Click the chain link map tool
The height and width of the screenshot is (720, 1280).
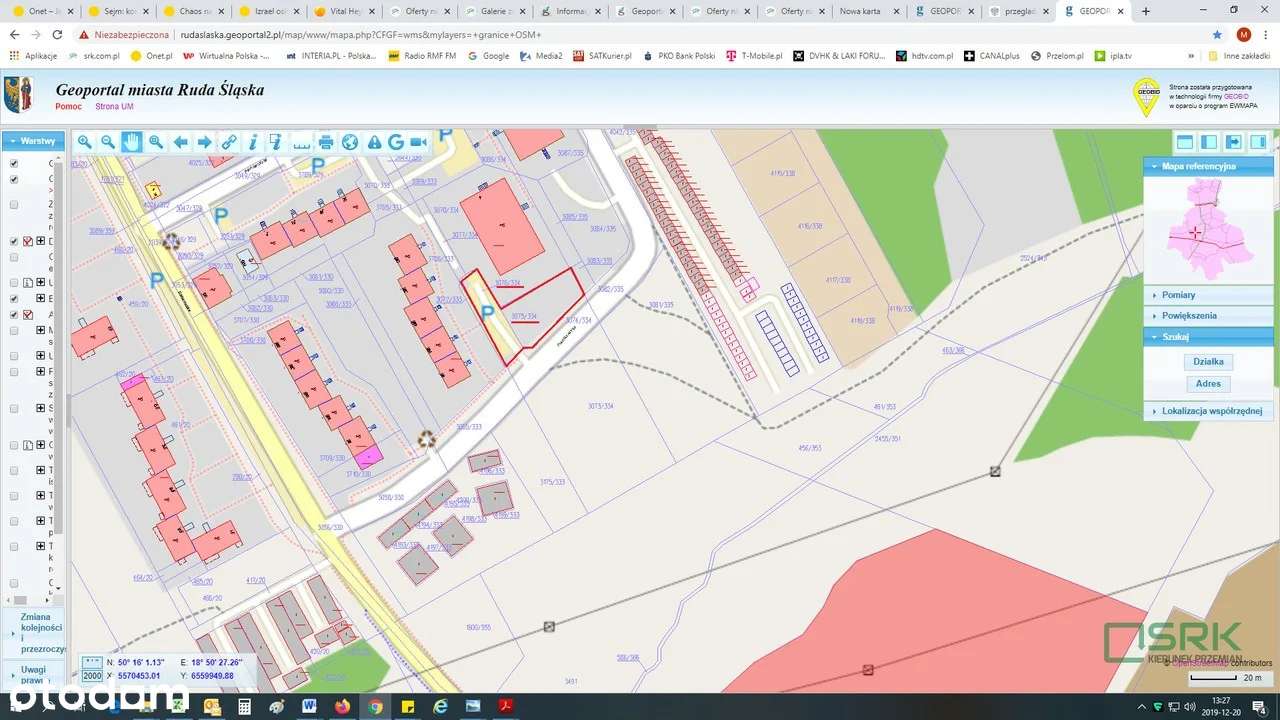pyautogui.click(x=229, y=142)
